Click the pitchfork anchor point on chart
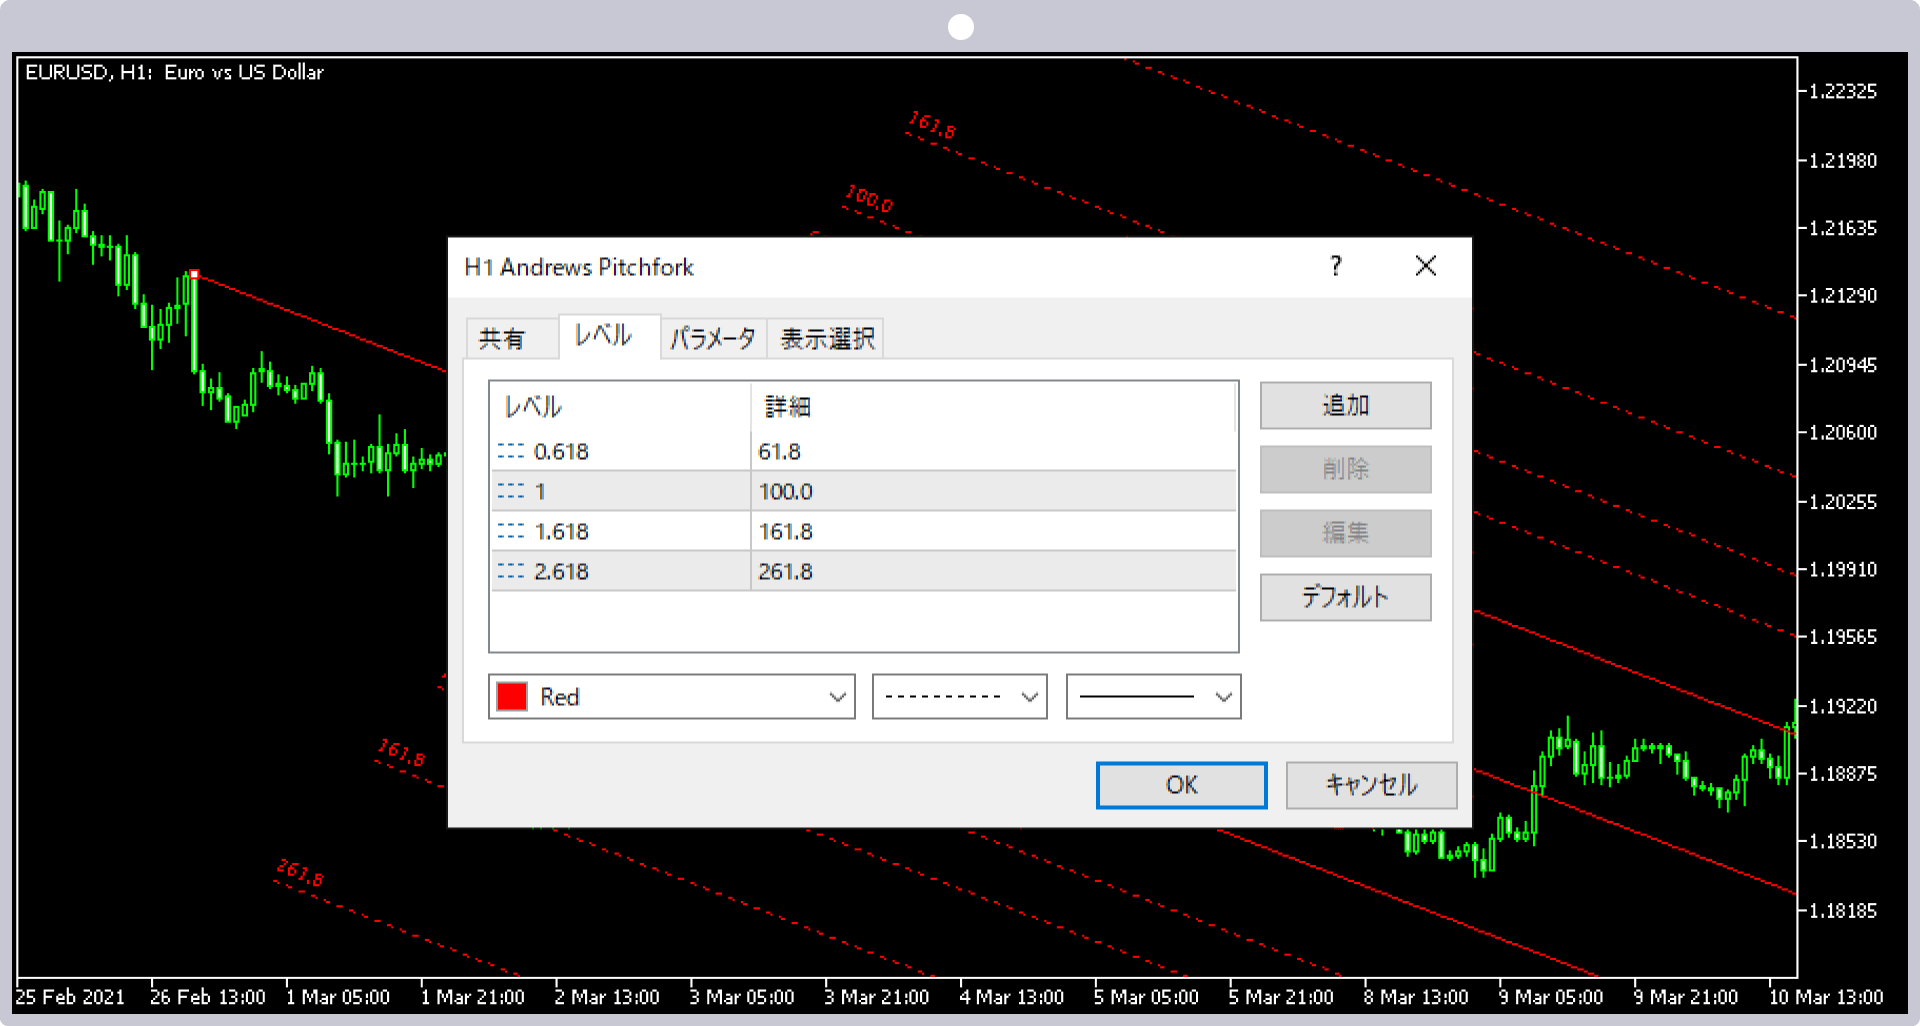This screenshot has height=1026, width=1920. (x=194, y=274)
